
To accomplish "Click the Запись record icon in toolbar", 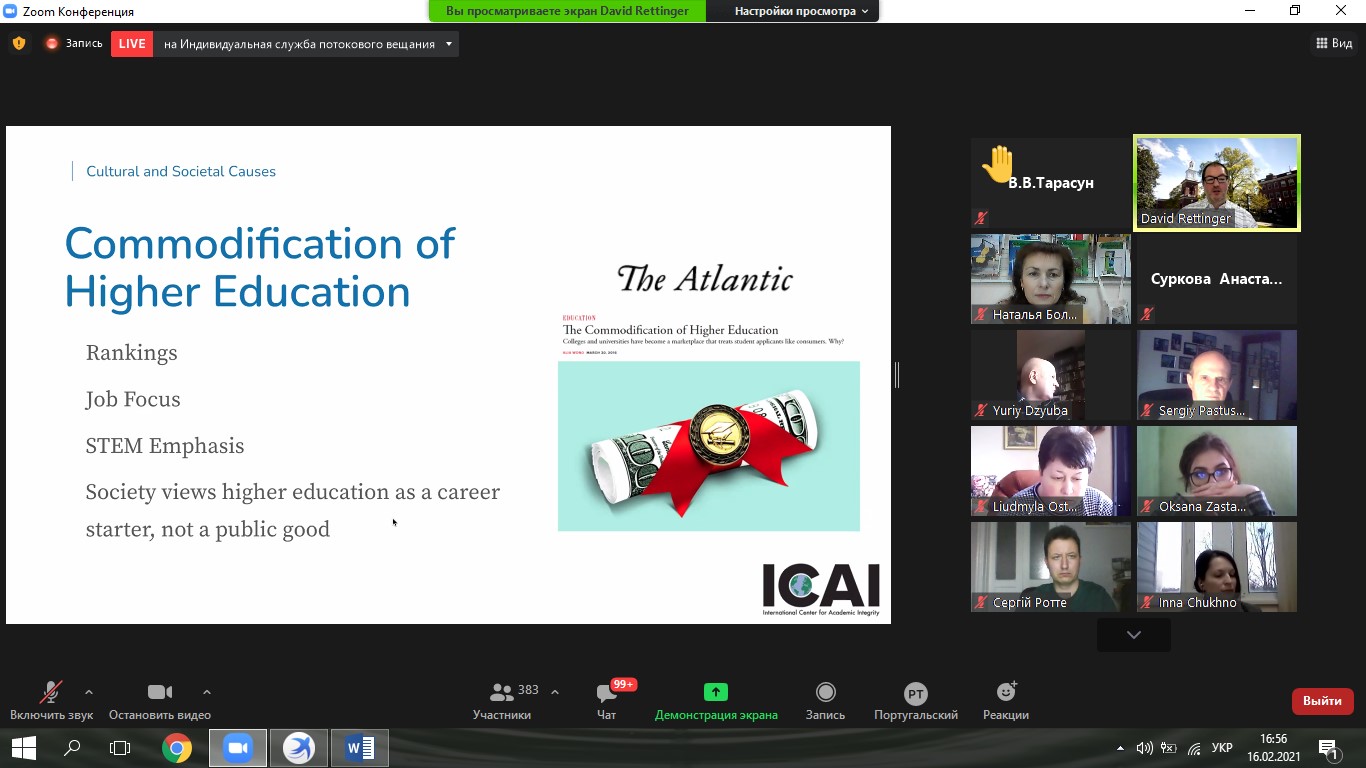I will [825, 692].
